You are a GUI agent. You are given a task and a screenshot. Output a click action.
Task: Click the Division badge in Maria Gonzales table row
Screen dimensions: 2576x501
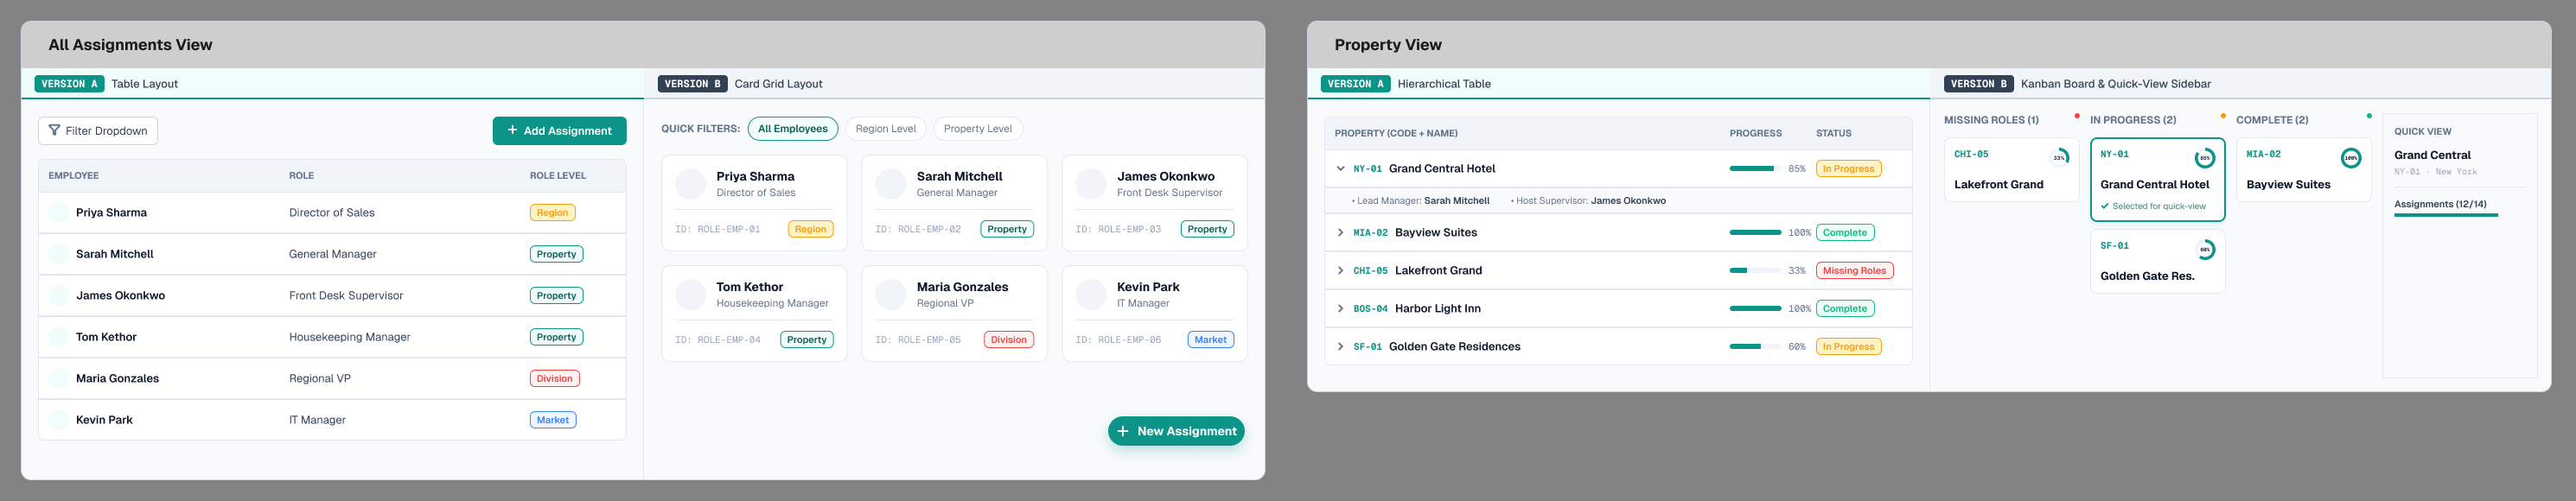[555, 379]
